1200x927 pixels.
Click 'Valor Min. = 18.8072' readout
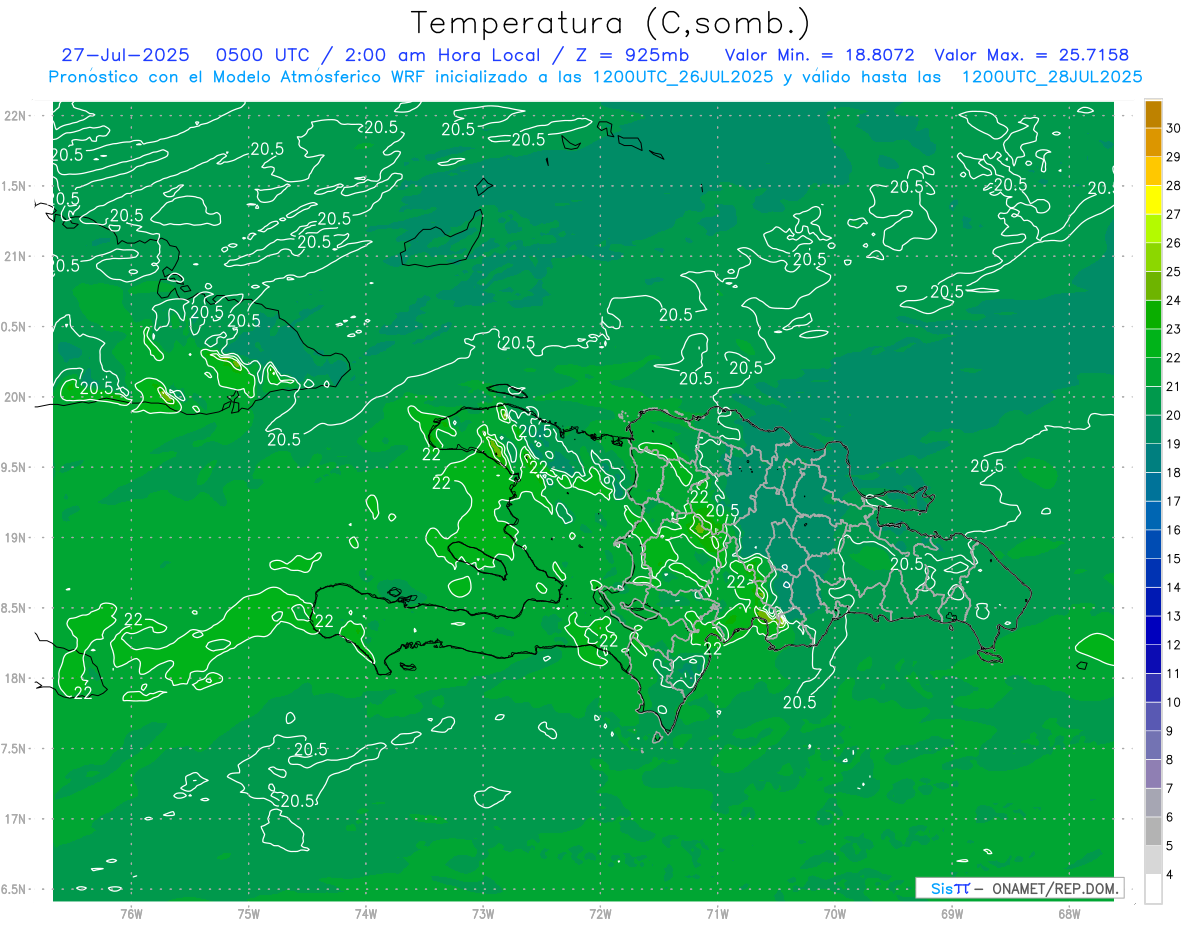(818, 55)
